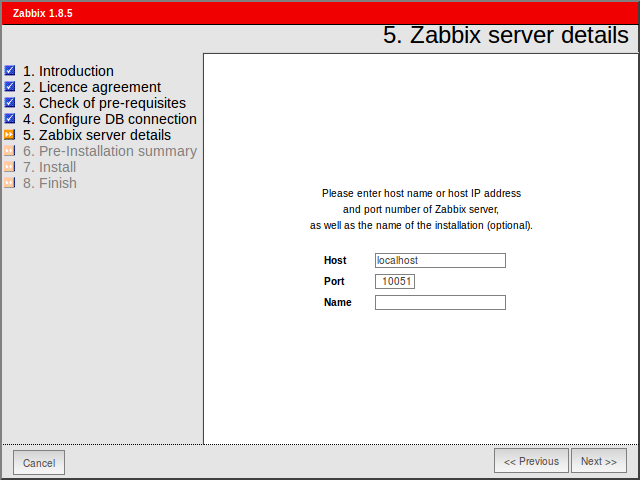
Task: Select step 6. Pre-Installation summary
Action: [110, 151]
